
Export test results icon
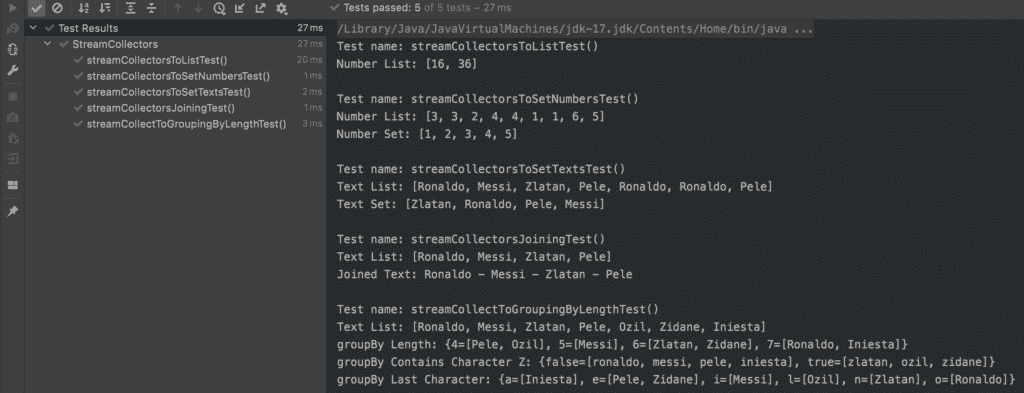pyautogui.click(x=261, y=8)
